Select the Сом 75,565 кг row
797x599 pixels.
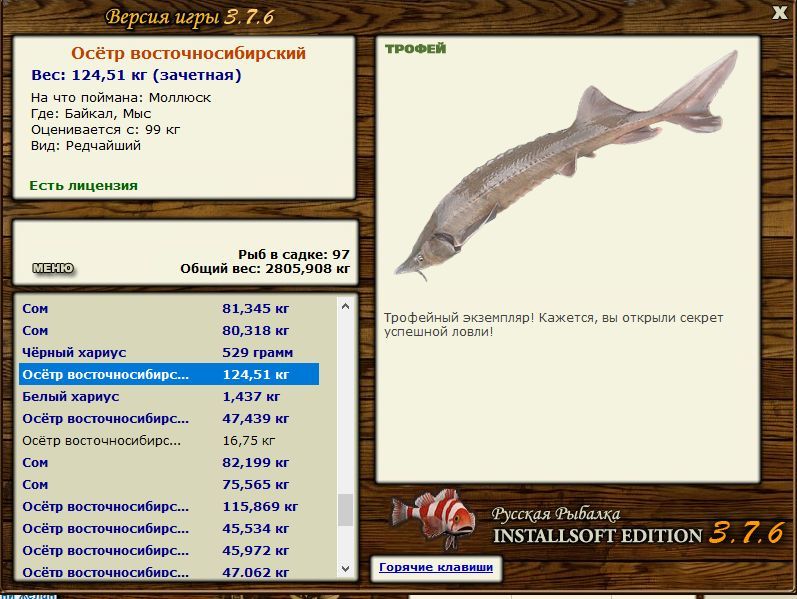click(x=169, y=485)
